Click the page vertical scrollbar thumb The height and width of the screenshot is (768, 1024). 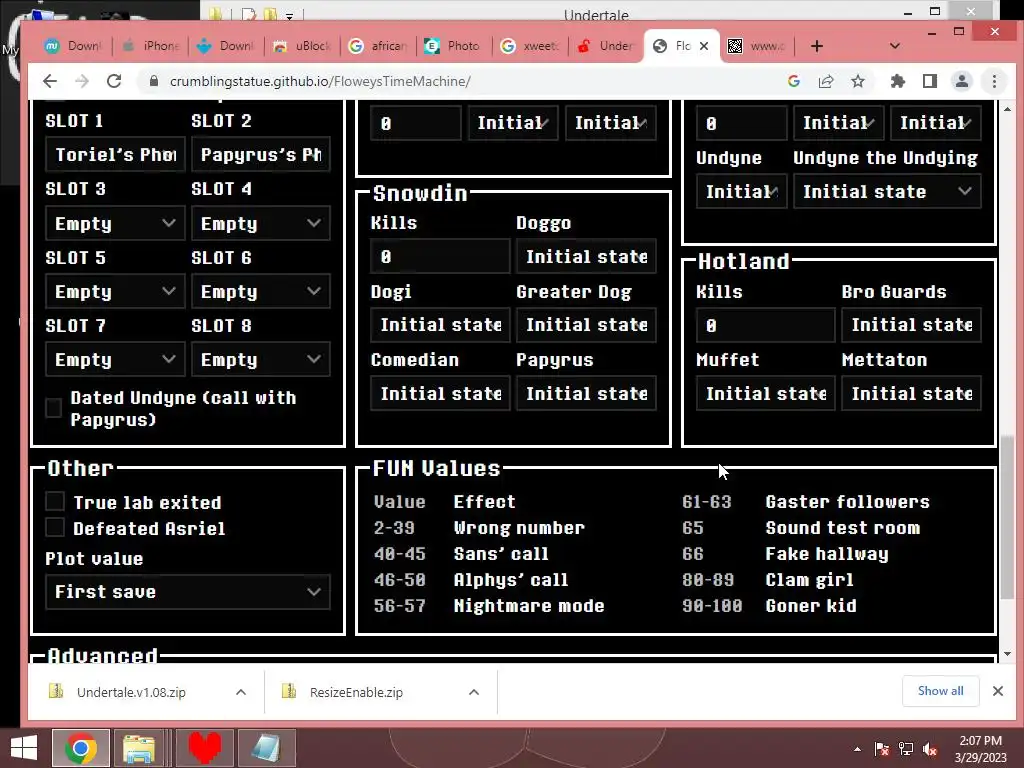(x=1008, y=516)
